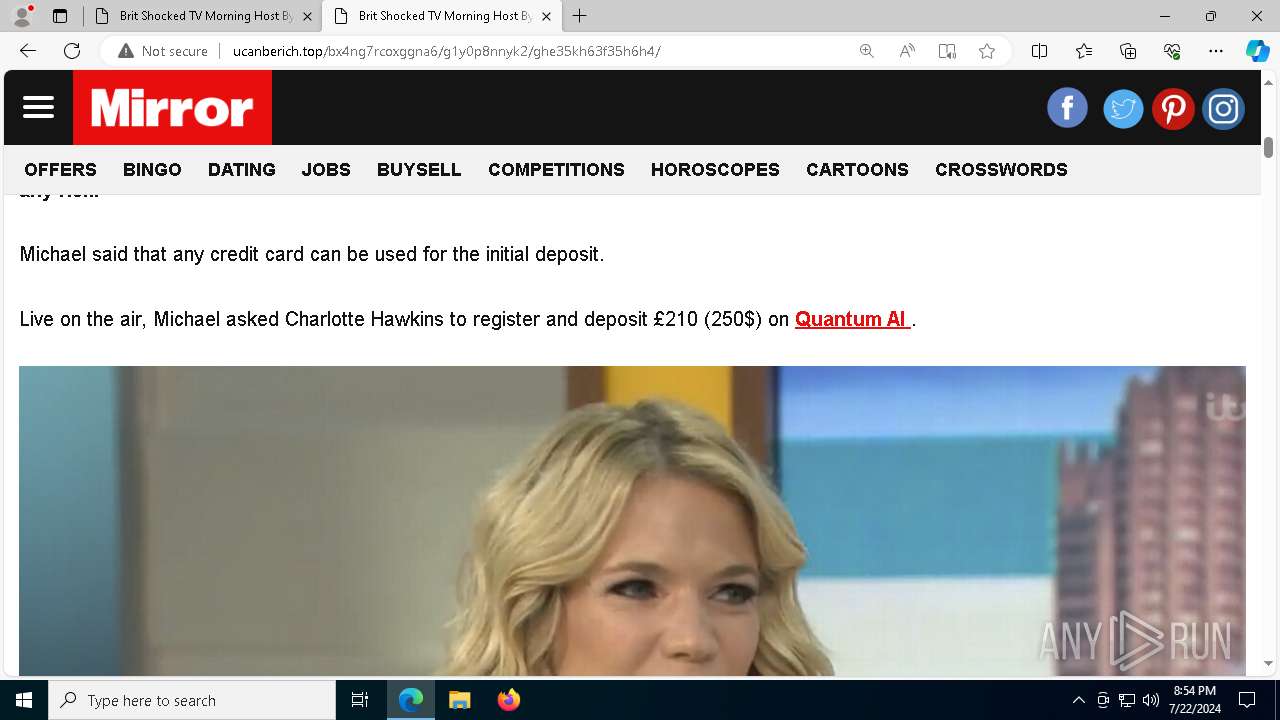Open the notification center

point(1247,700)
